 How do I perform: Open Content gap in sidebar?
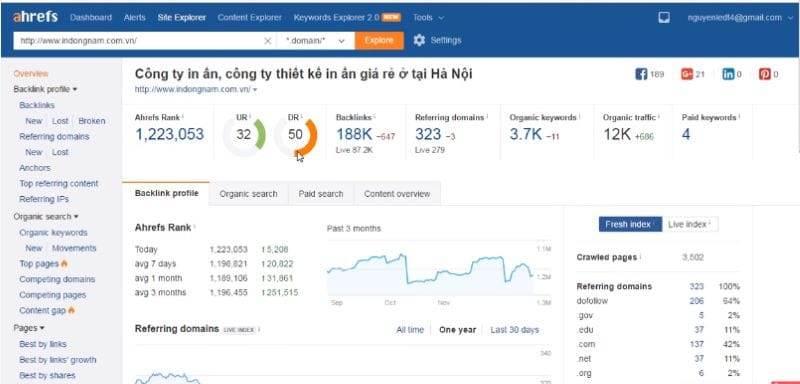42,310
